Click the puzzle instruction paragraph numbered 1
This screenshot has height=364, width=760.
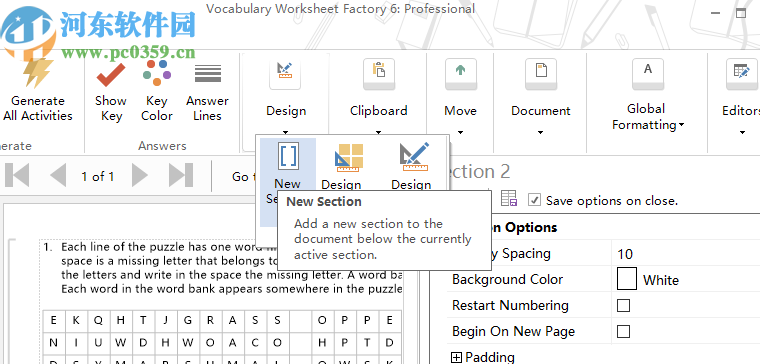pos(222,268)
